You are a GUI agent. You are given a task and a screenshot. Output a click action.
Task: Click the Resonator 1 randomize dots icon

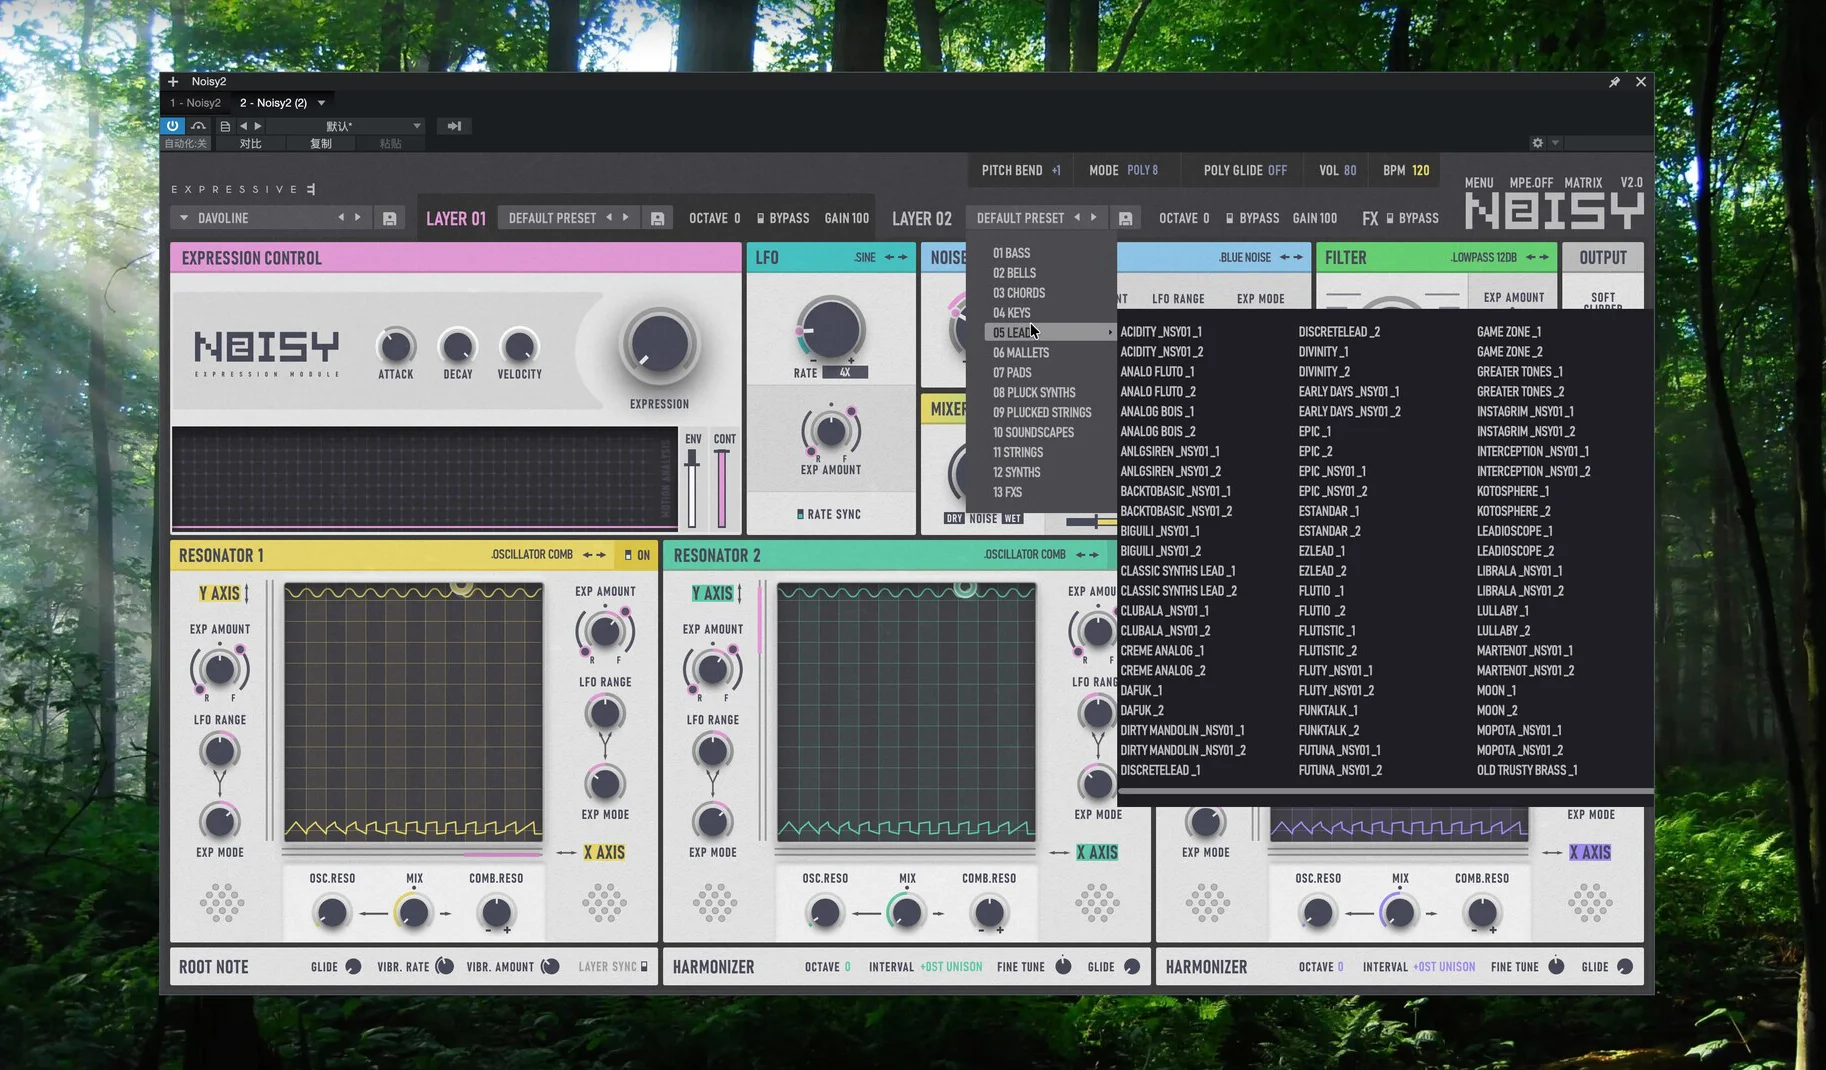[221, 902]
